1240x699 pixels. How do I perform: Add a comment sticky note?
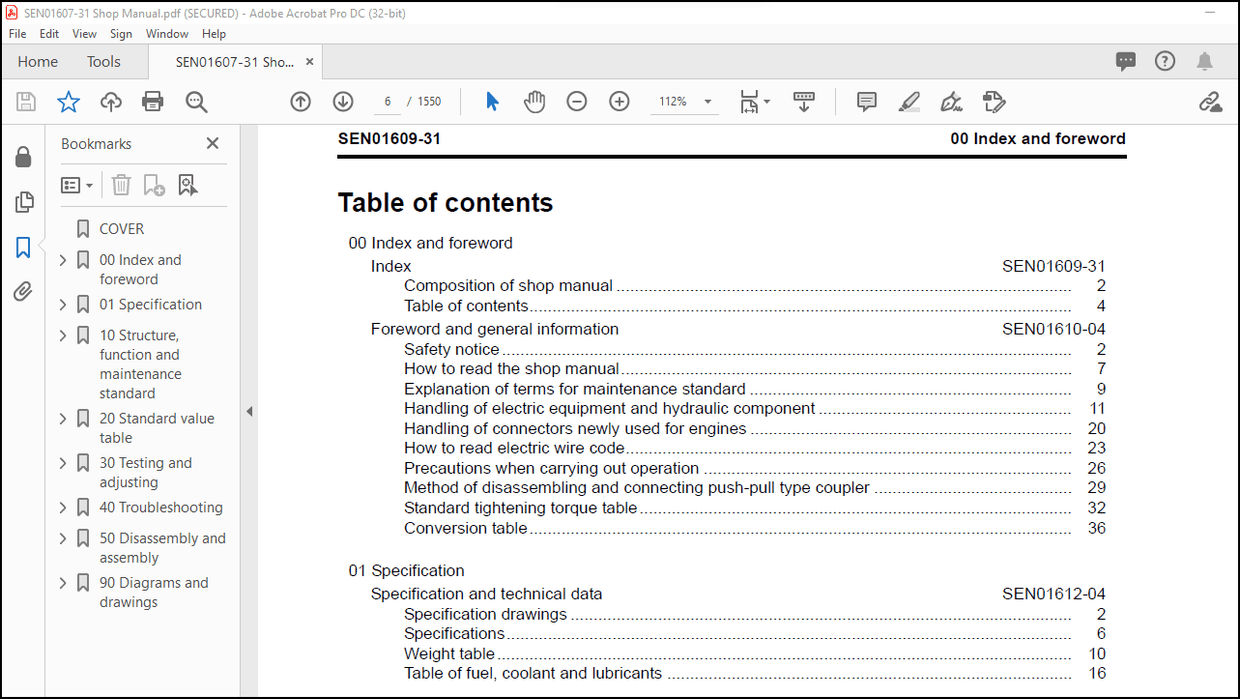(867, 101)
